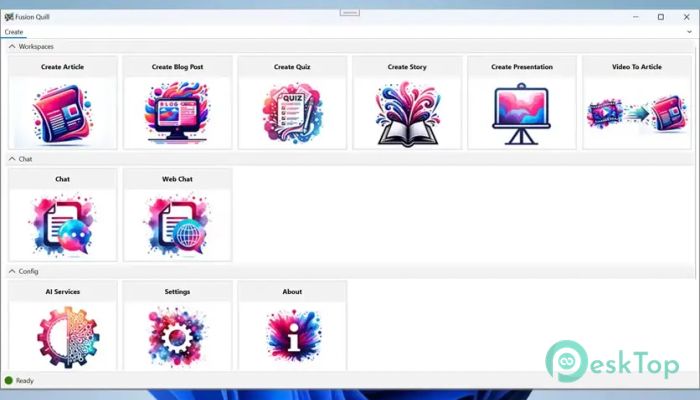Close the Fusion Quill window
Screen dimensions: 700x400
(687, 17)
